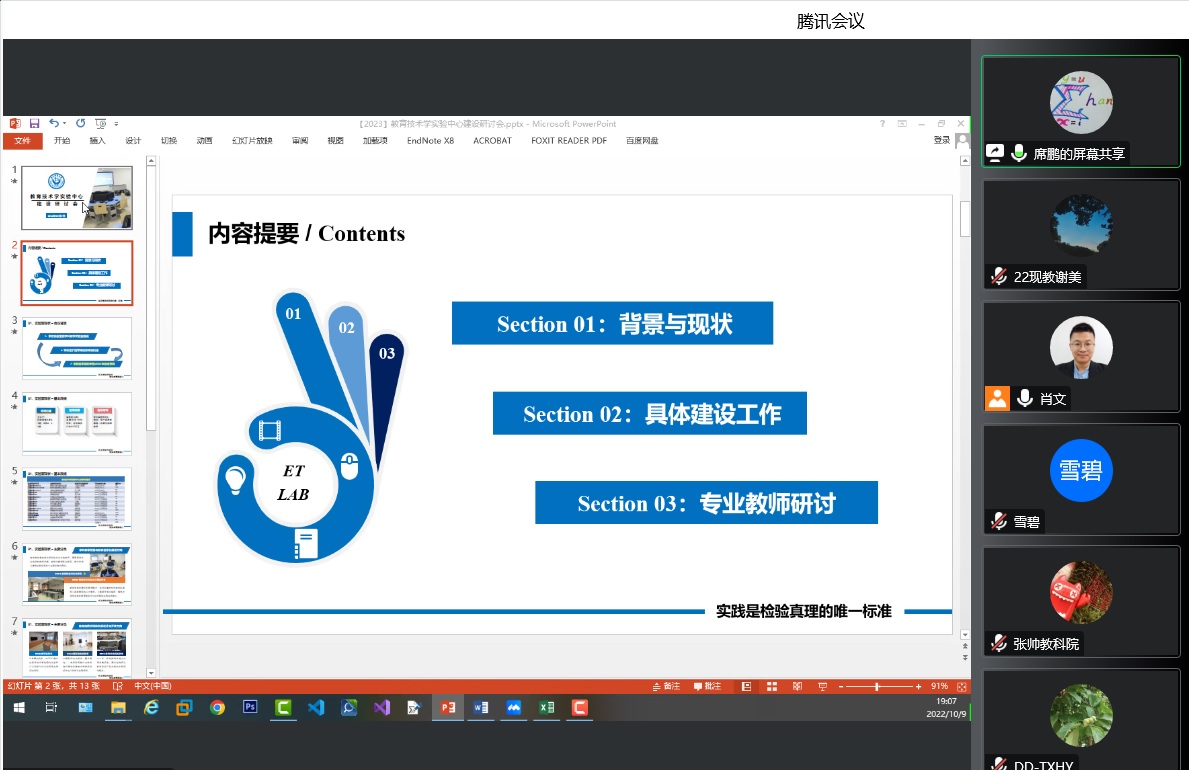This screenshot has height=770, width=1189.
Task: Open Photoshop from the taskbar
Action: click(x=250, y=708)
